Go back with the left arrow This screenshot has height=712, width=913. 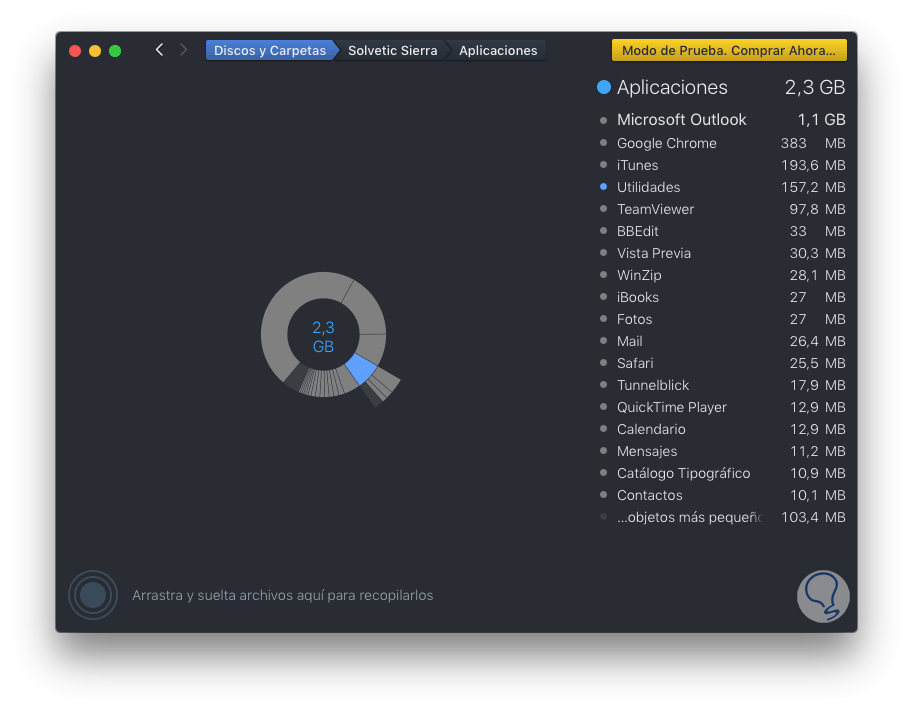click(x=159, y=50)
